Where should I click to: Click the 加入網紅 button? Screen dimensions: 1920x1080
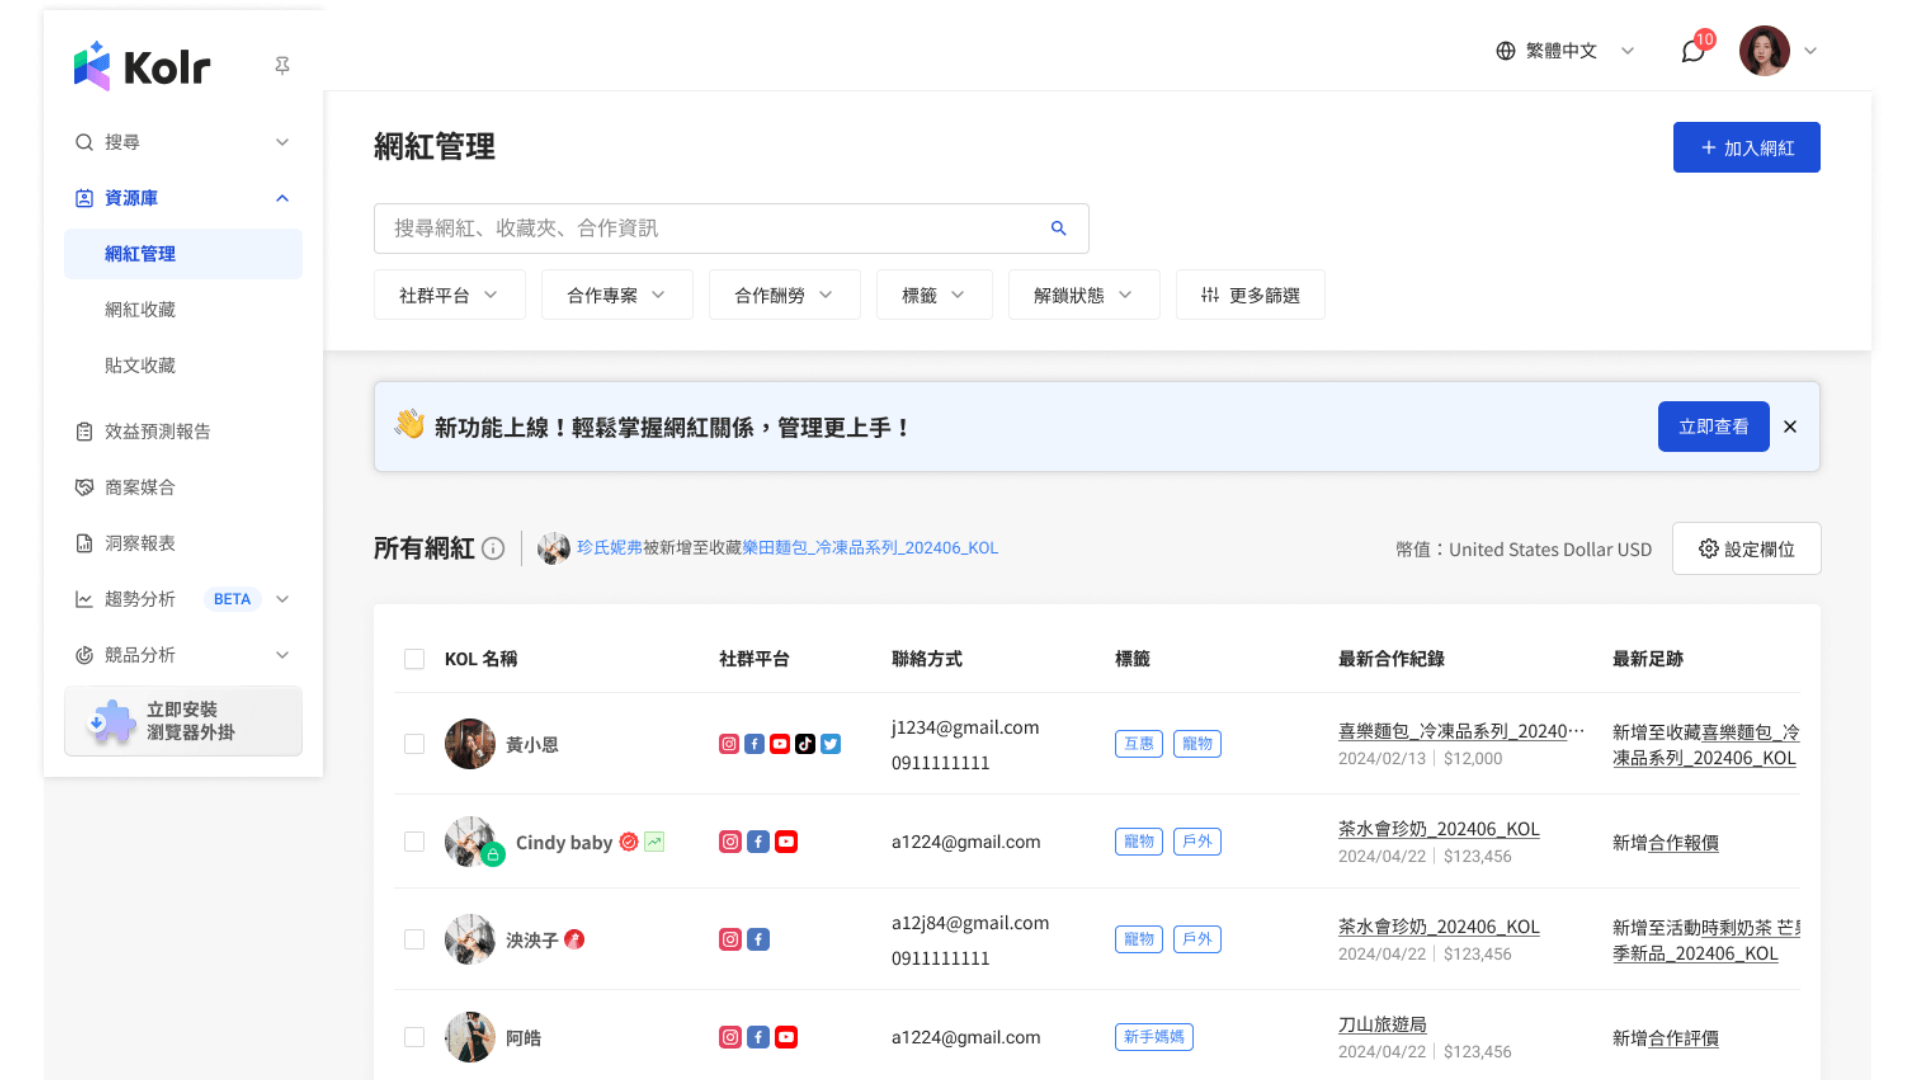tap(1746, 148)
